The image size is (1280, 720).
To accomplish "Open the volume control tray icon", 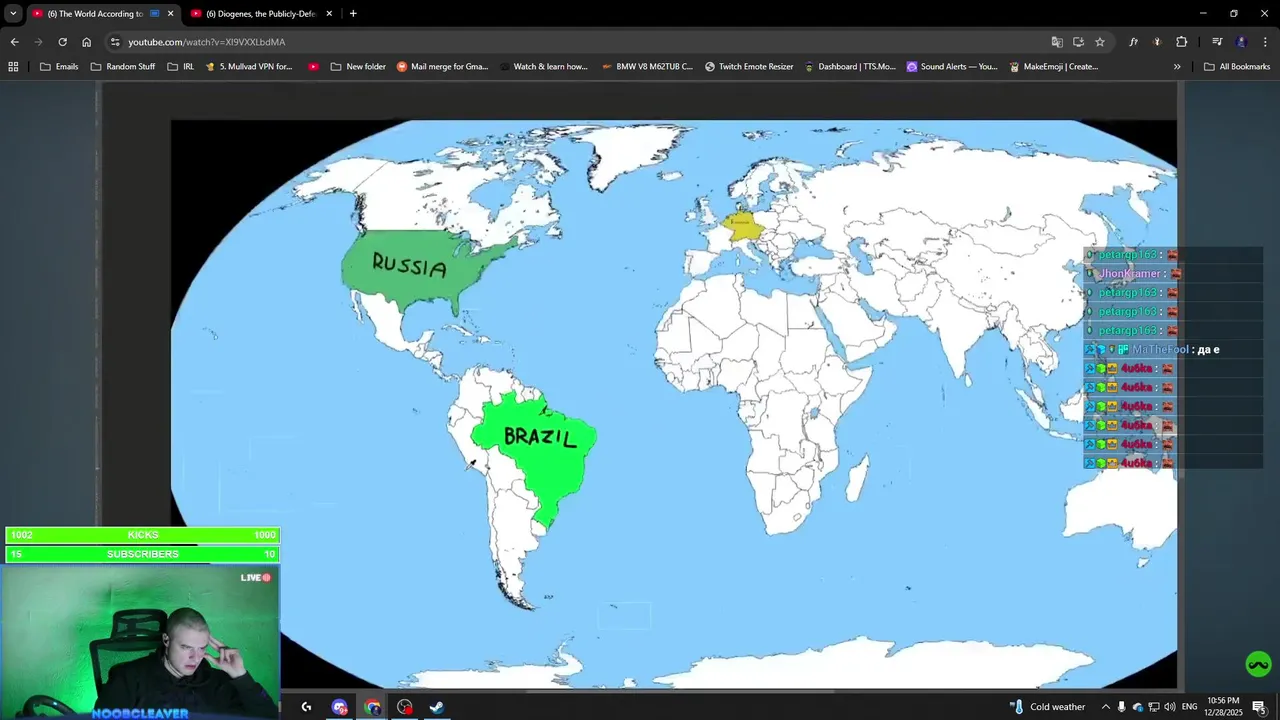I will (1169, 707).
